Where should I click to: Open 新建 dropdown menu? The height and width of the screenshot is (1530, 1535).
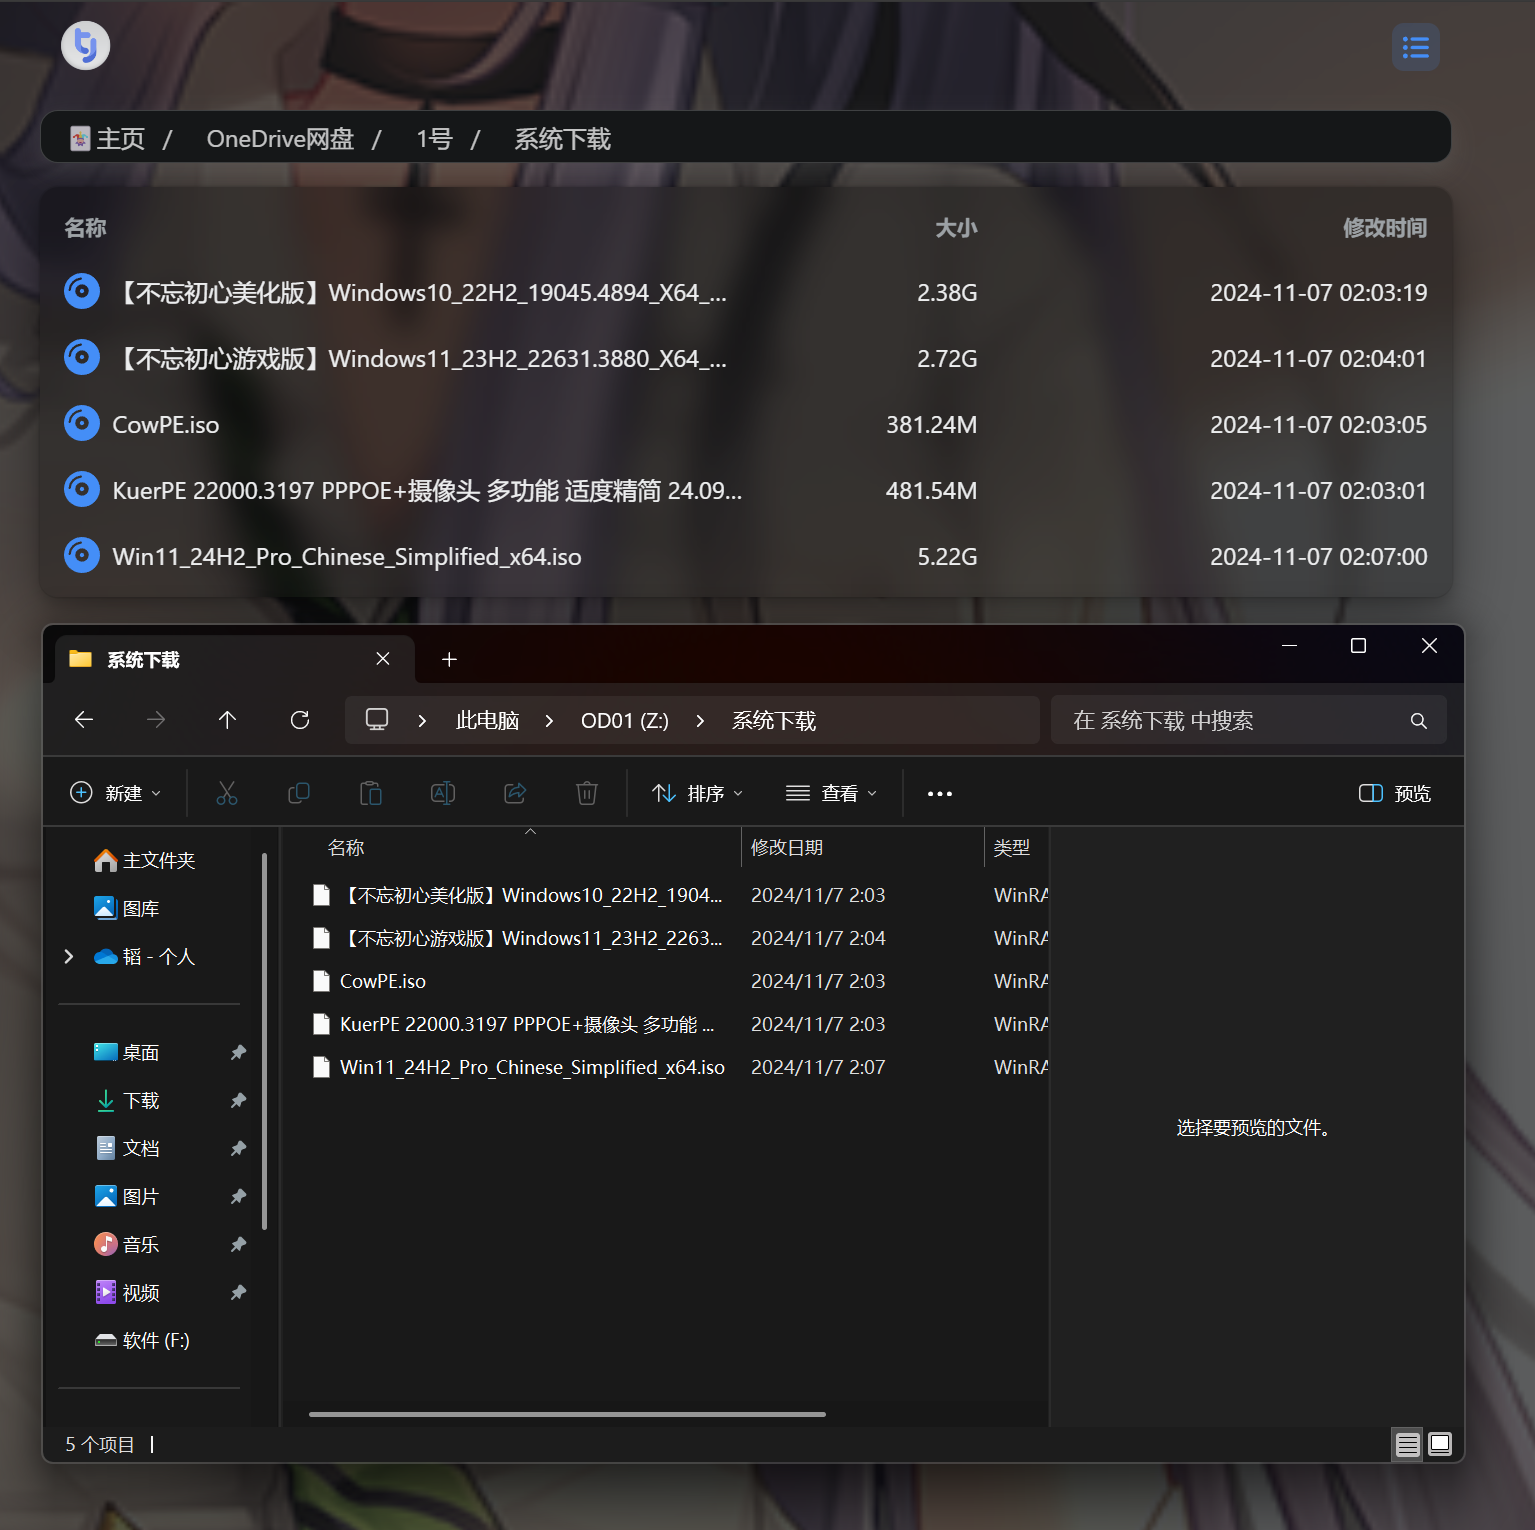point(115,793)
